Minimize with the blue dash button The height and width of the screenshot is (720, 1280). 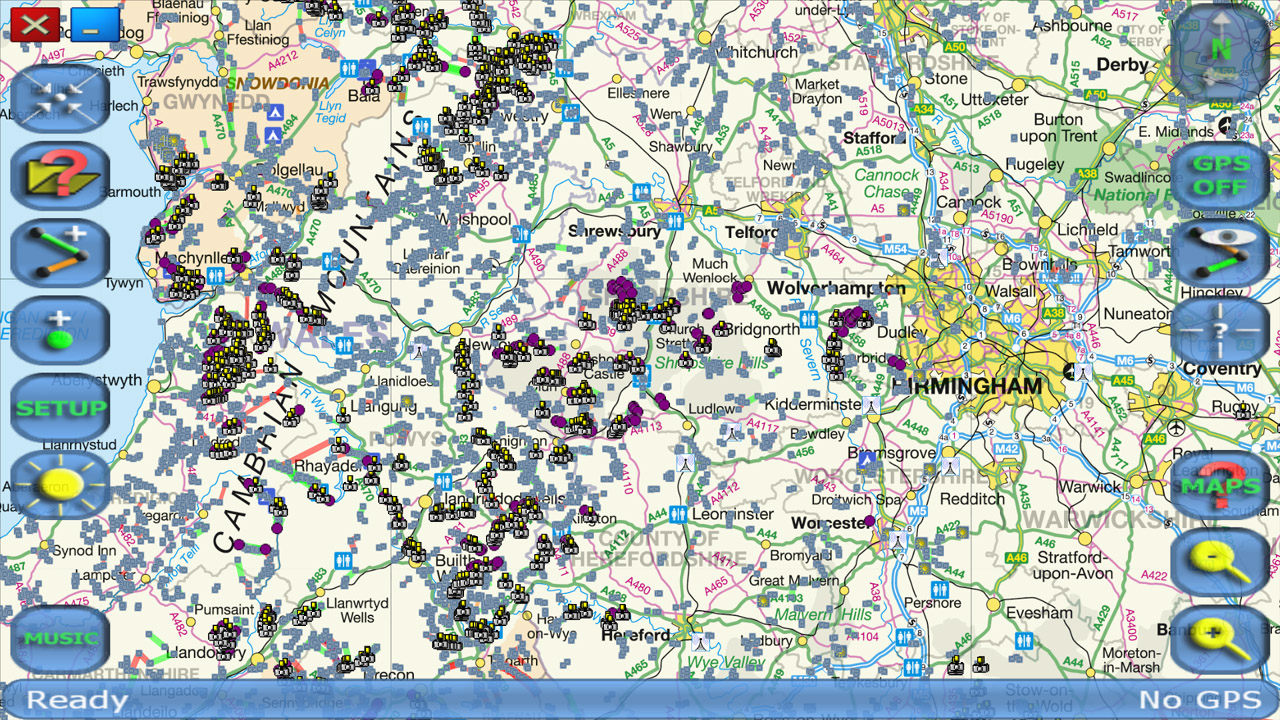tap(95, 24)
